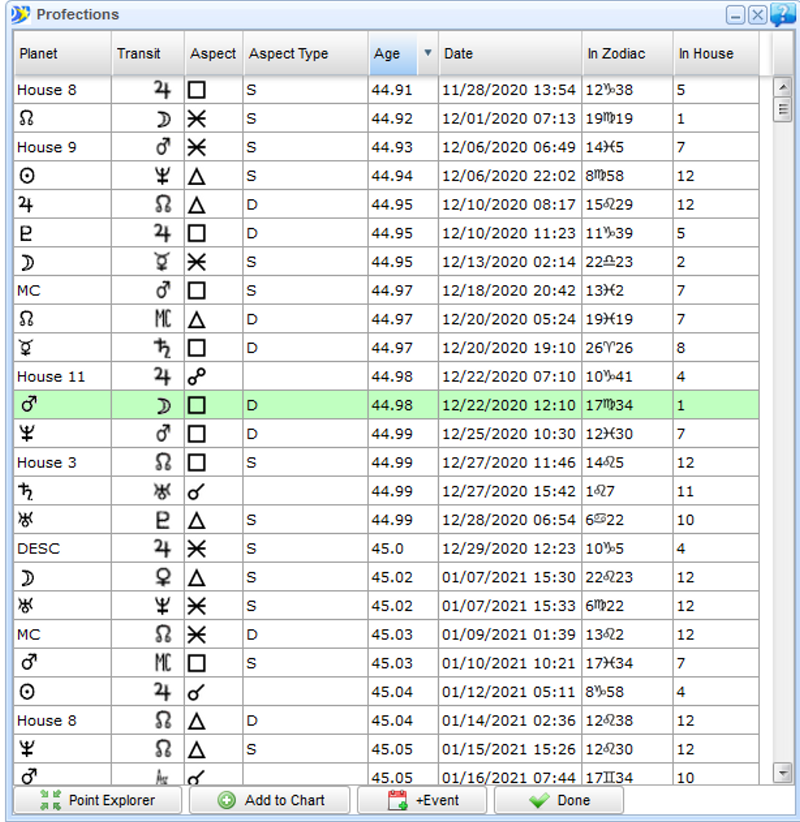Click the Venus transit glyph dated 01/07/2021 15:30

click(x=162, y=577)
